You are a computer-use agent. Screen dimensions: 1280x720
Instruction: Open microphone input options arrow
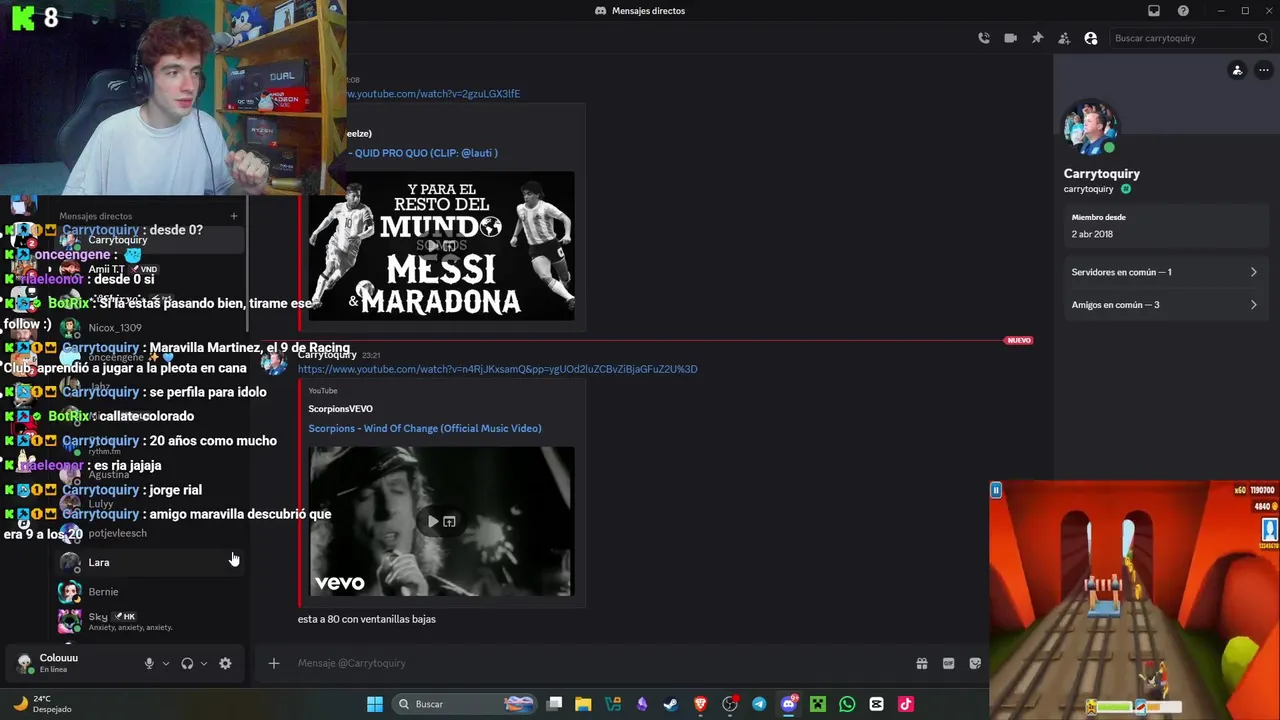166,663
